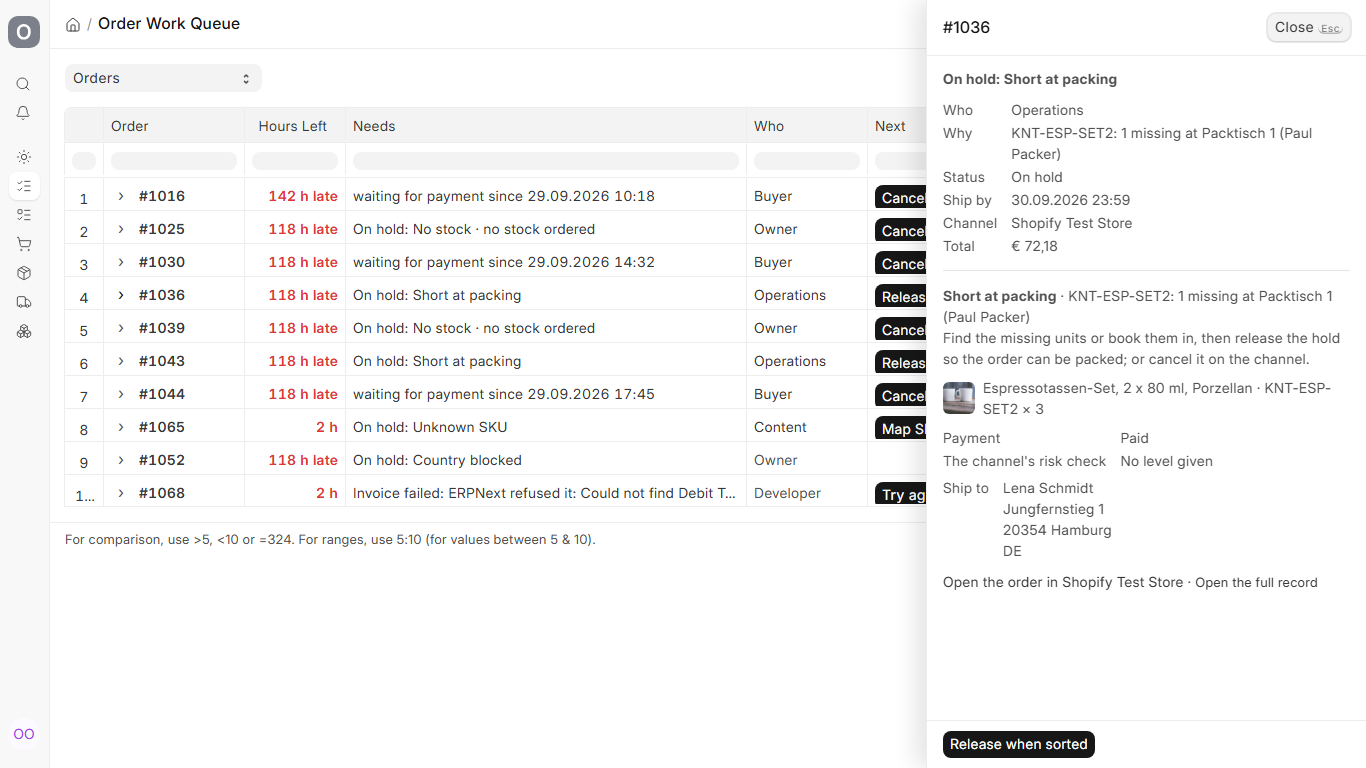
Task: Expand order #1025 row
Action: [x=121, y=229]
